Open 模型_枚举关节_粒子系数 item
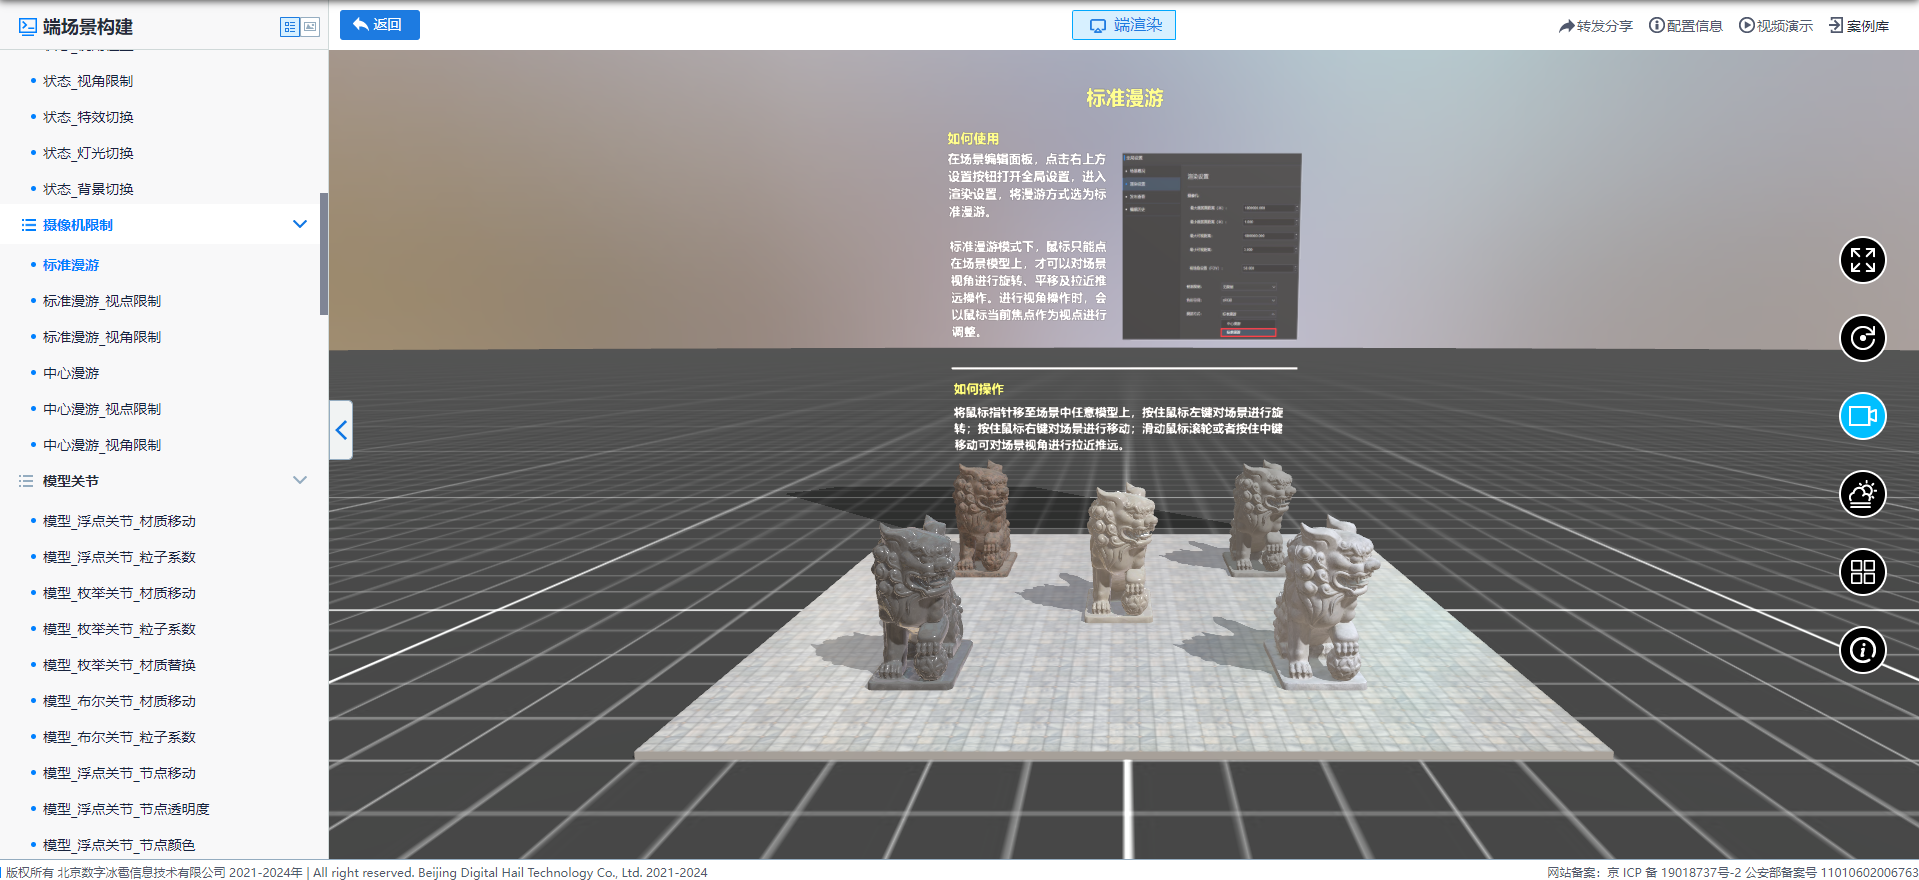The width and height of the screenshot is (1919, 880). (x=119, y=629)
